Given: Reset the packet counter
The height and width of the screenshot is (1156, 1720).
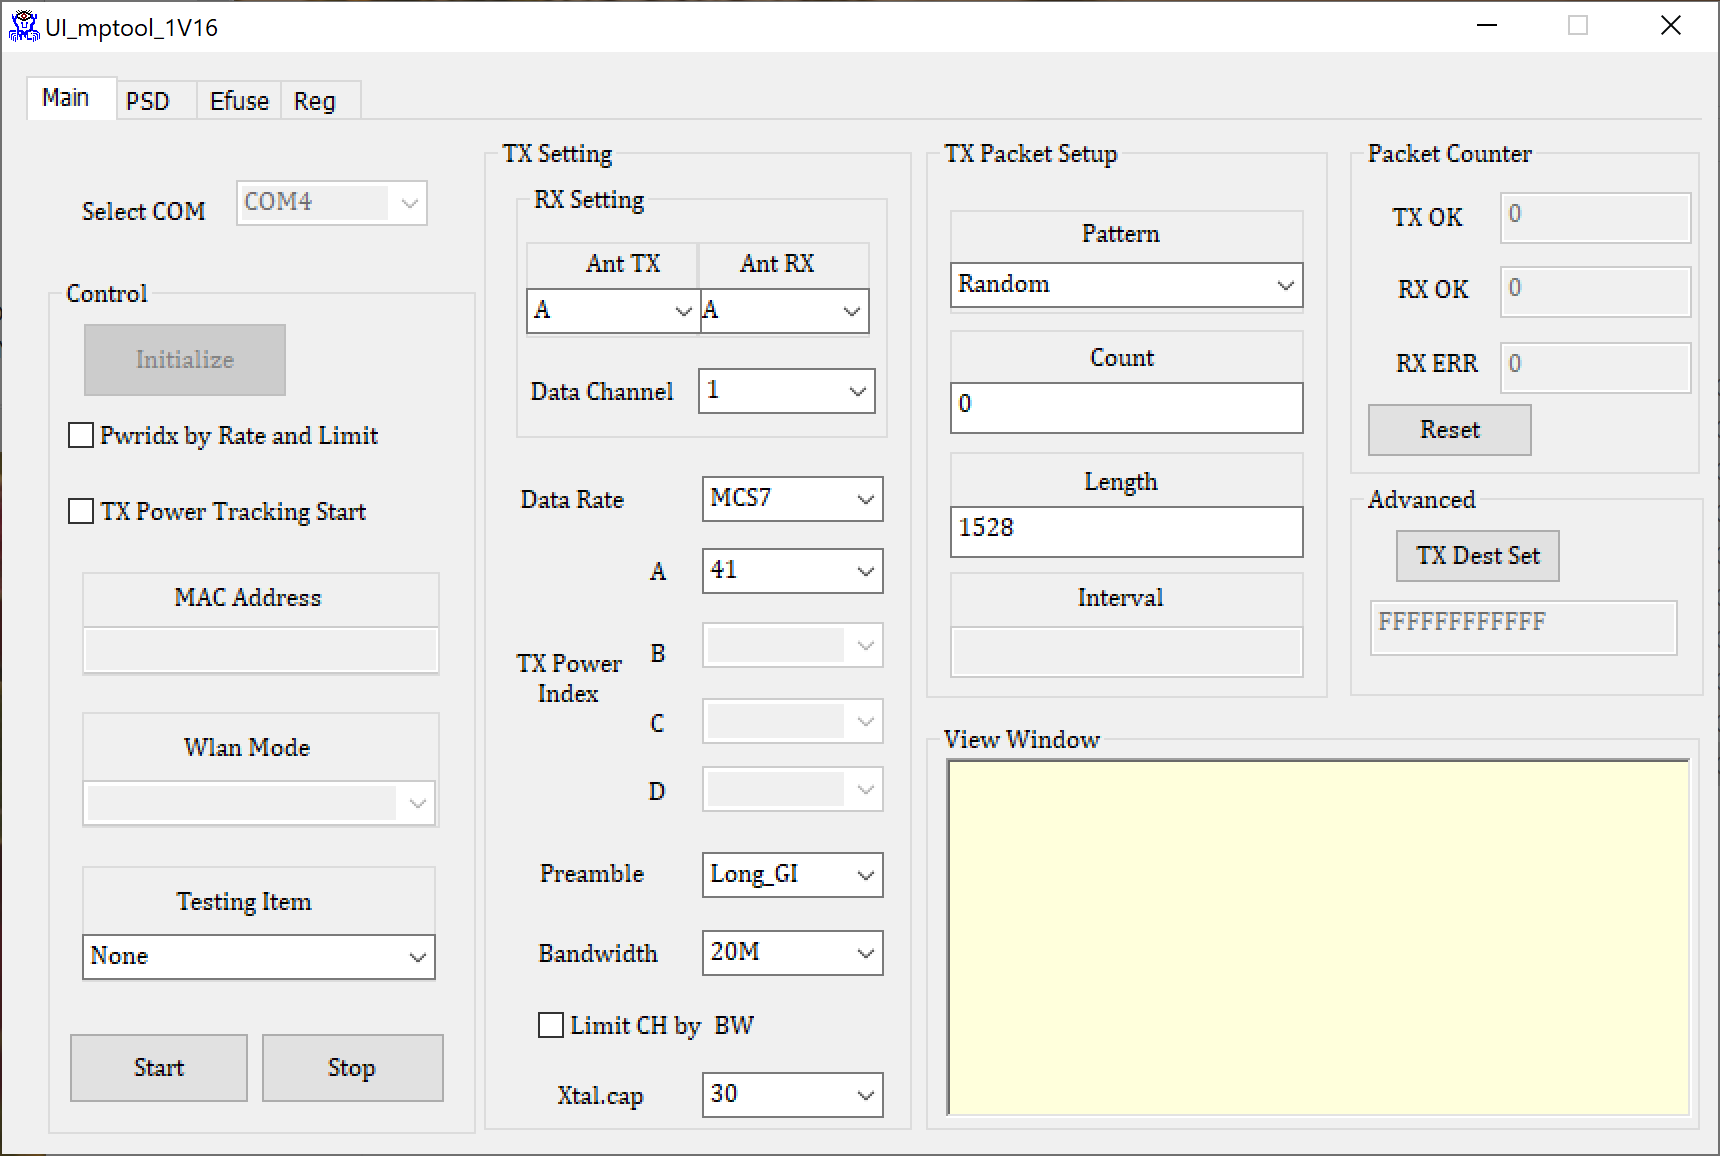Looking at the screenshot, I should pos(1450,430).
